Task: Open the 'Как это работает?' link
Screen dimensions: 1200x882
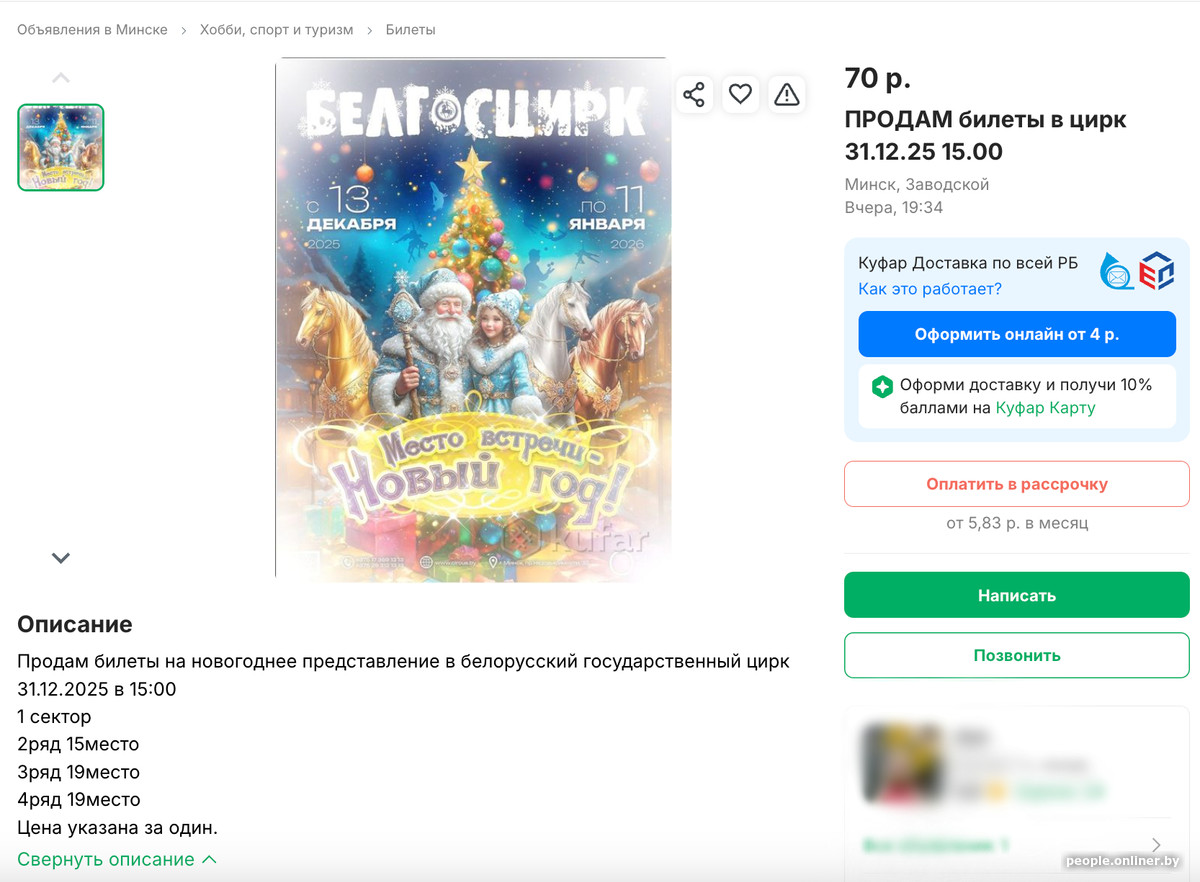Action: coord(929,289)
